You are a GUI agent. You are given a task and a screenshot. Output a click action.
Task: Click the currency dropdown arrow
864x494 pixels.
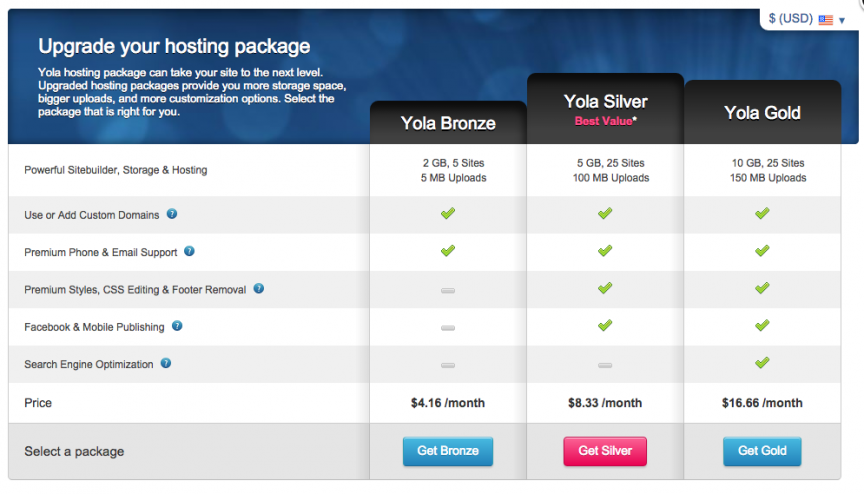(842, 20)
